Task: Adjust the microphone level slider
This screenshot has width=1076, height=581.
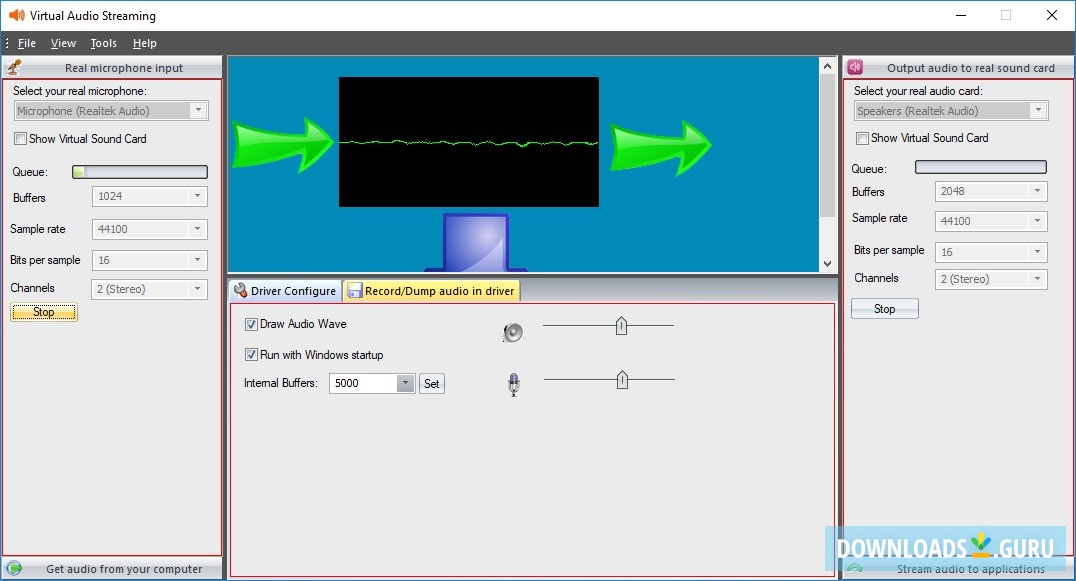Action: [x=621, y=379]
